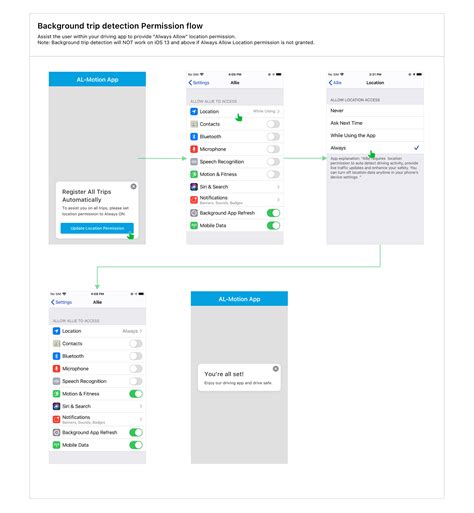Screen dimensions: 474x513
Task: Tap Background App Refresh icon on Location Always screen
Action: click(x=56, y=432)
